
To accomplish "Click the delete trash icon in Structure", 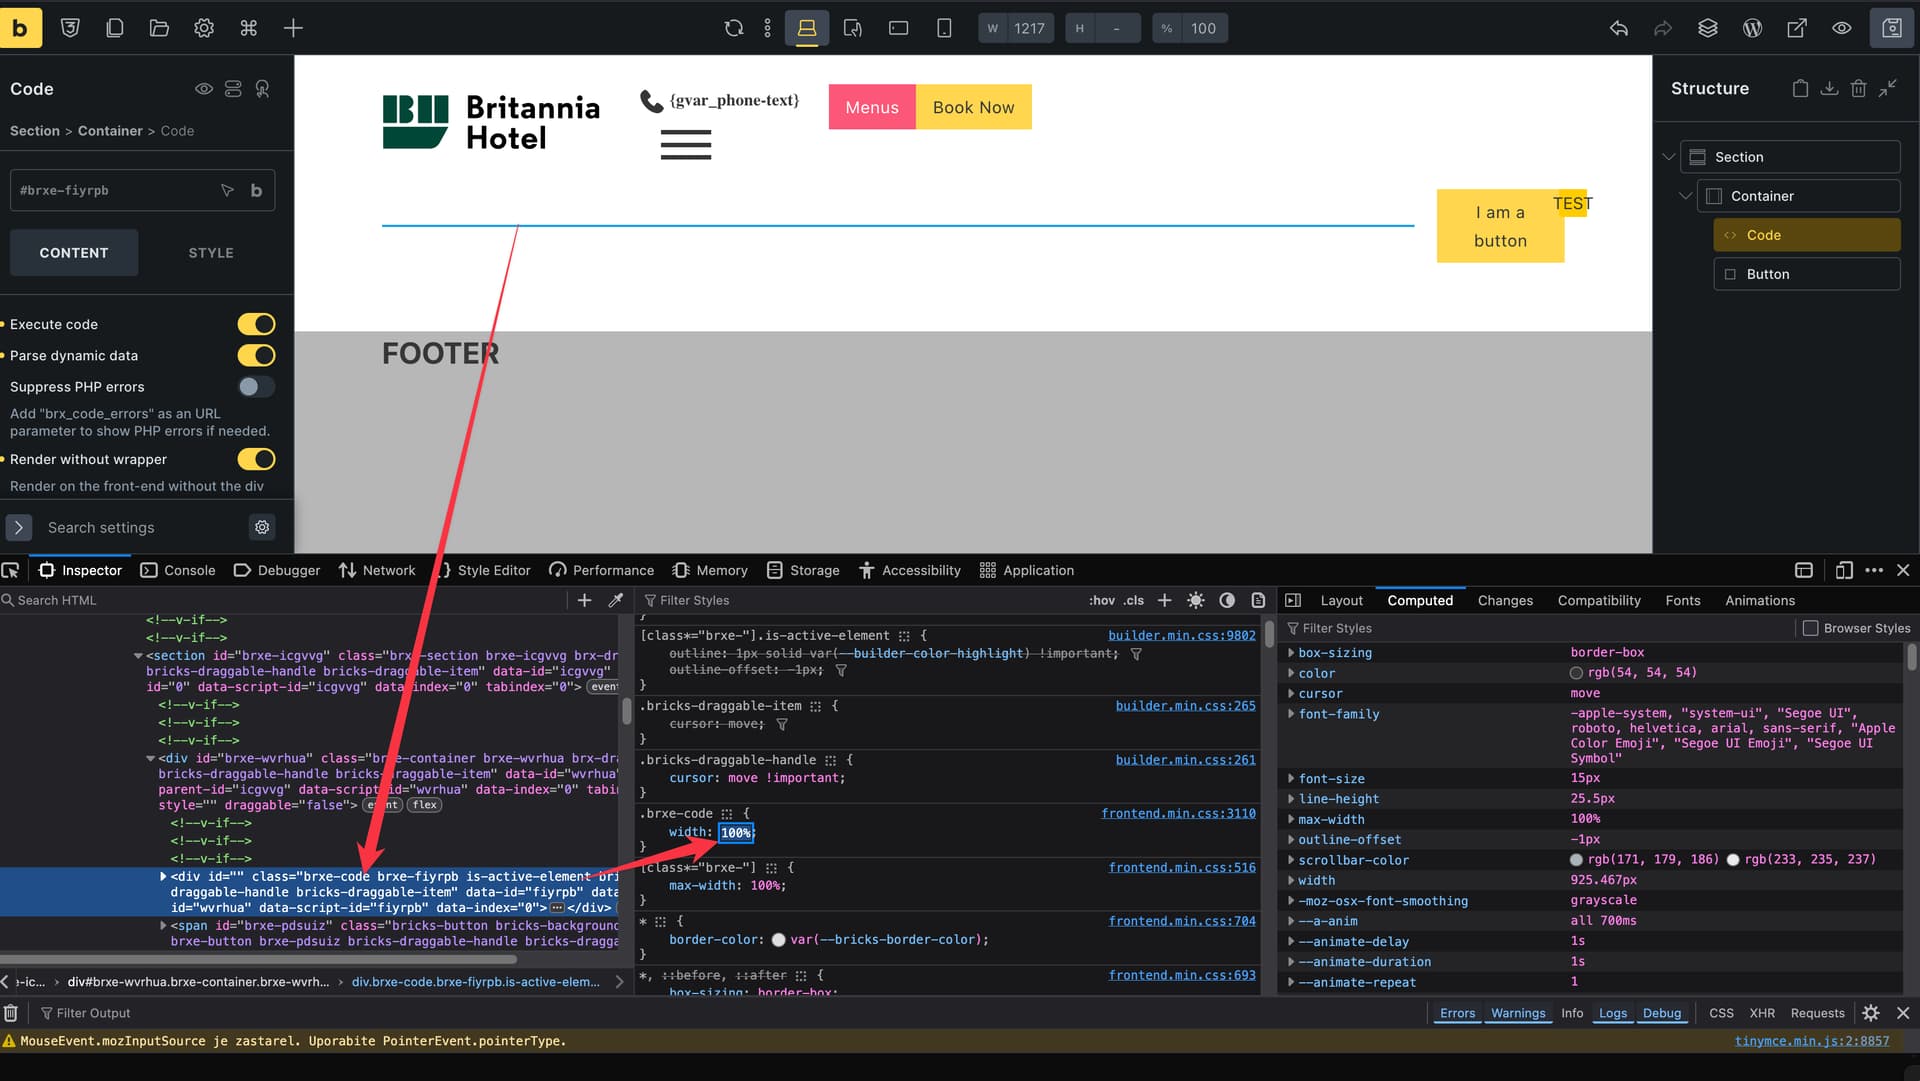I will (x=1859, y=89).
